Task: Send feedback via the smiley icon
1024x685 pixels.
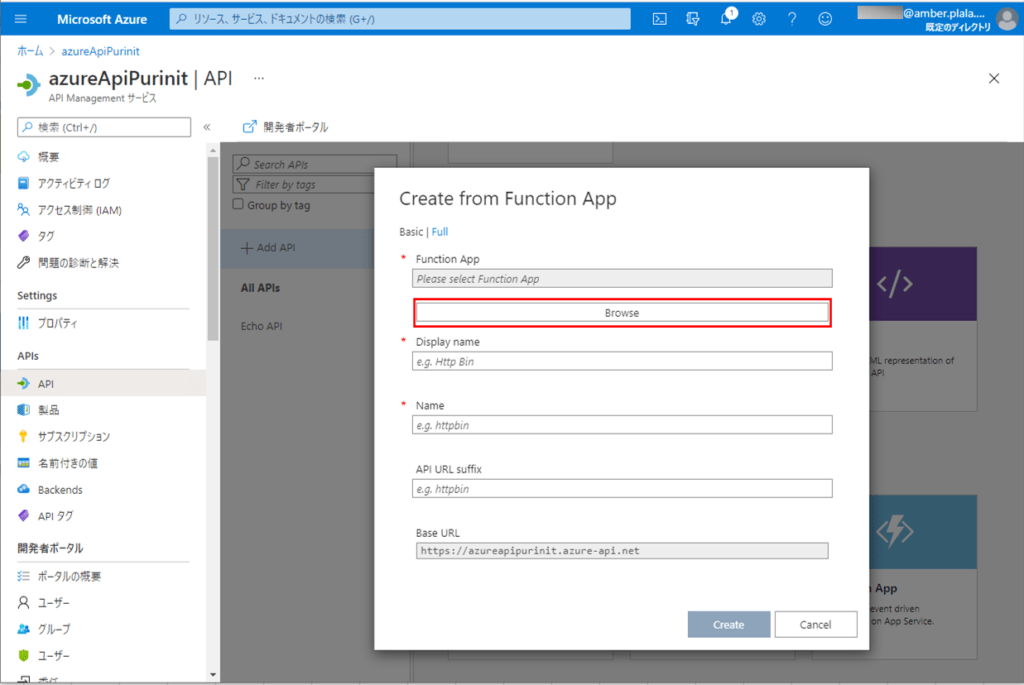Action: coord(826,17)
